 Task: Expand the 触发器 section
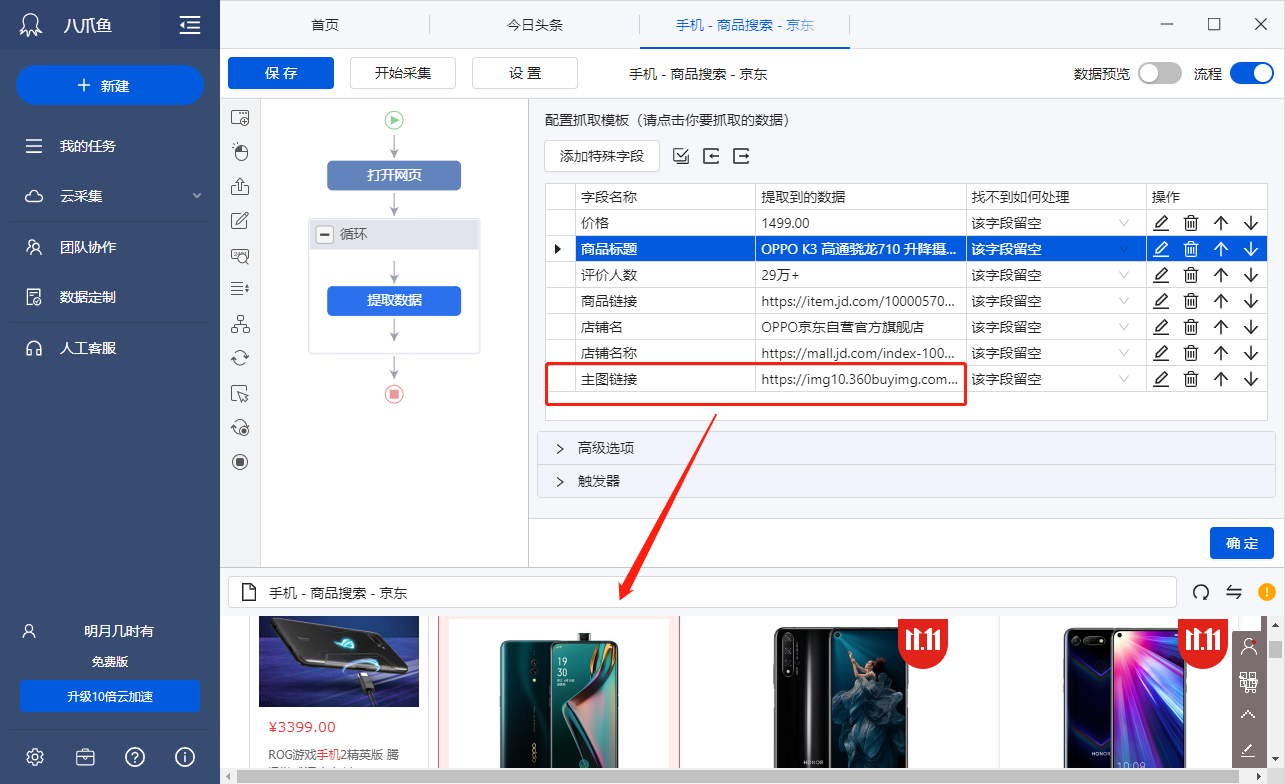click(906, 481)
